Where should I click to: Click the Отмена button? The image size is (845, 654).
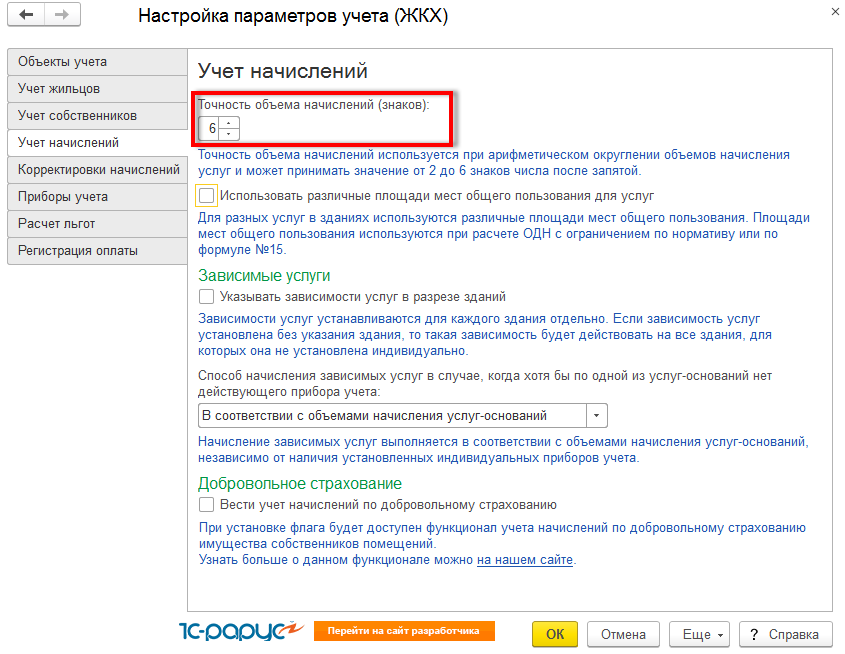[x=623, y=634]
